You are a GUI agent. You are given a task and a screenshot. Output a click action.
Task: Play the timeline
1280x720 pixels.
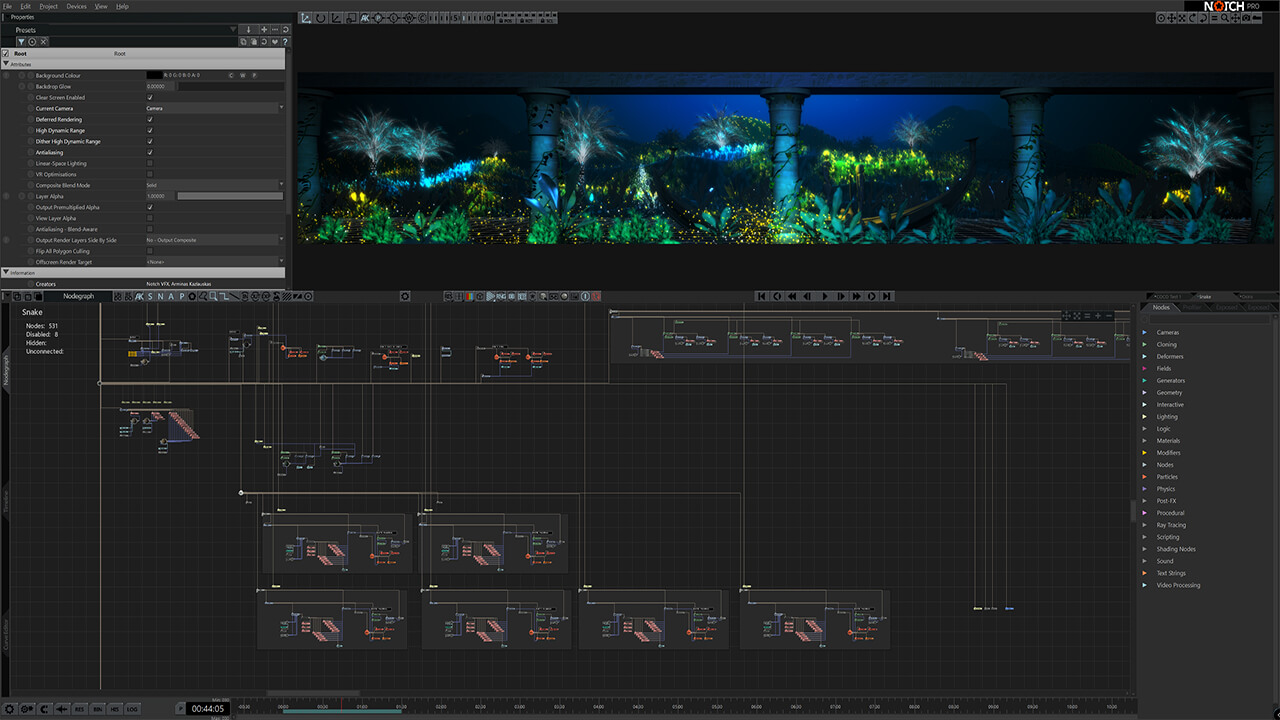825,296
